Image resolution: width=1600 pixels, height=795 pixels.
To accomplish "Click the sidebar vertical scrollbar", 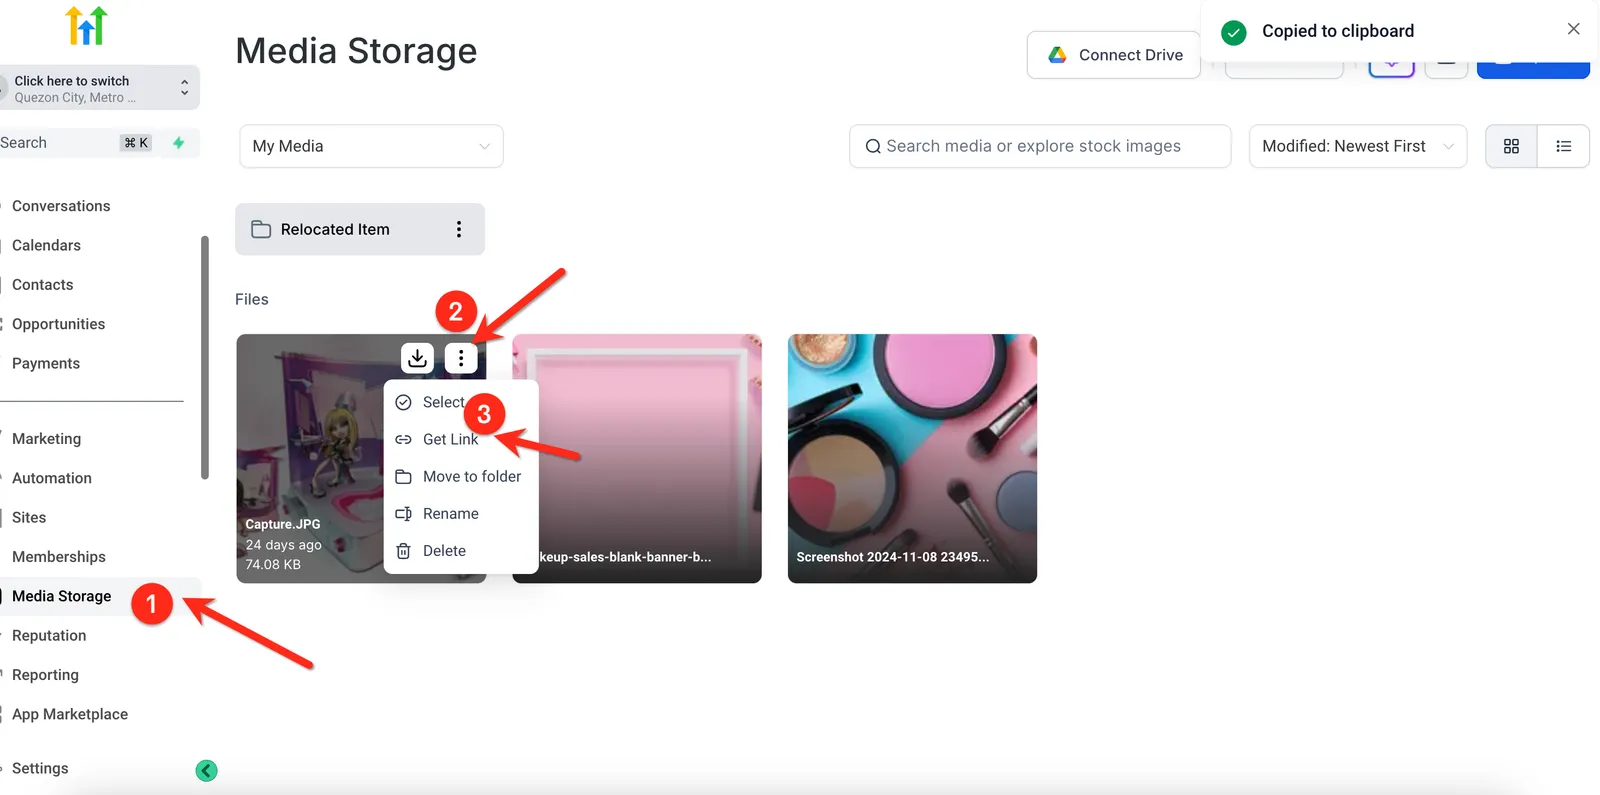I will point(205,357).
